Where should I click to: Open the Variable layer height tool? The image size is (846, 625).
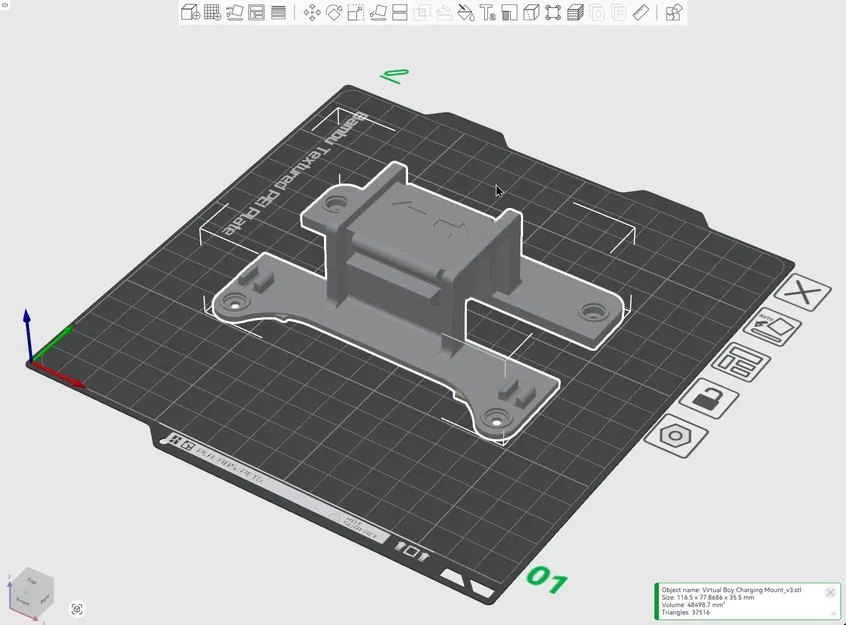(278, 12)
